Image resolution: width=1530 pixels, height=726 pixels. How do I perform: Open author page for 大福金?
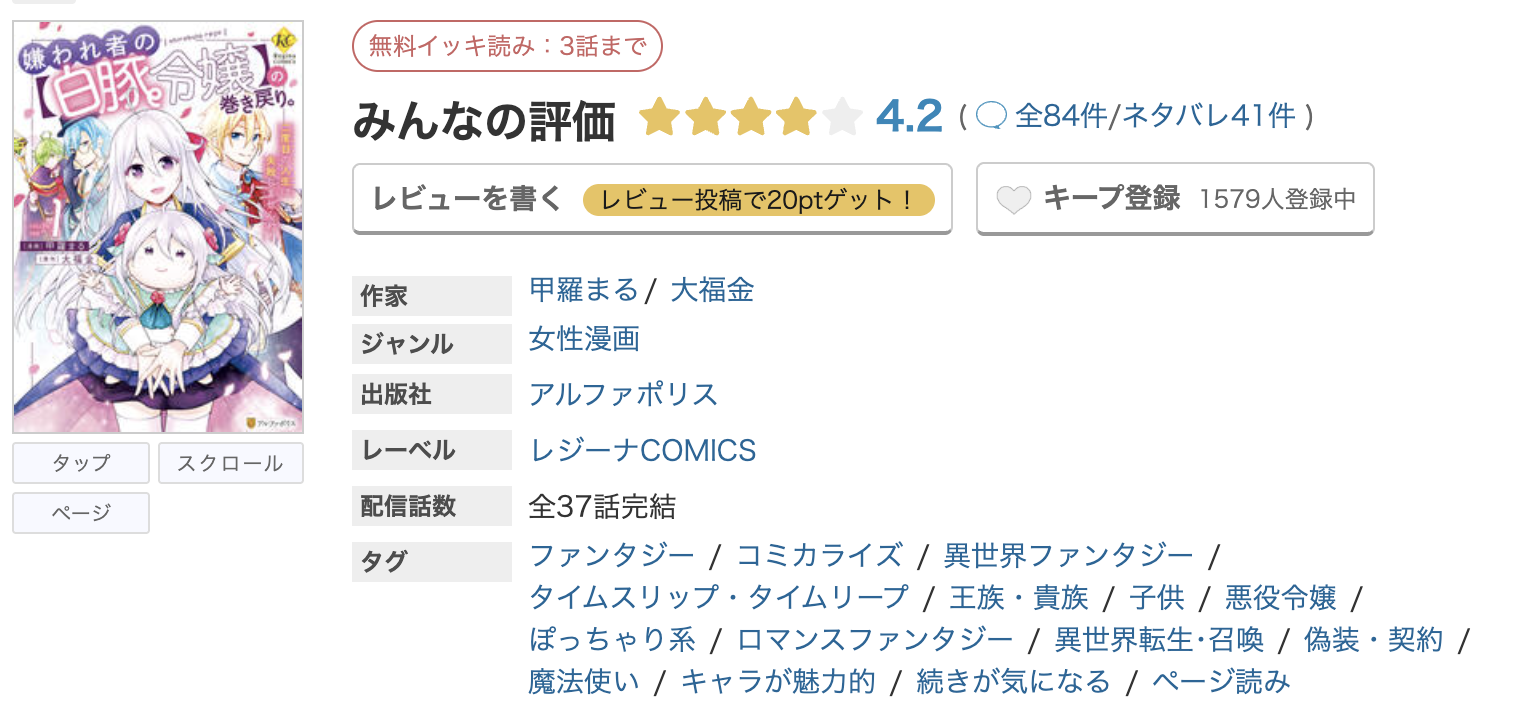pyautogui.click(x=712, y=290)
